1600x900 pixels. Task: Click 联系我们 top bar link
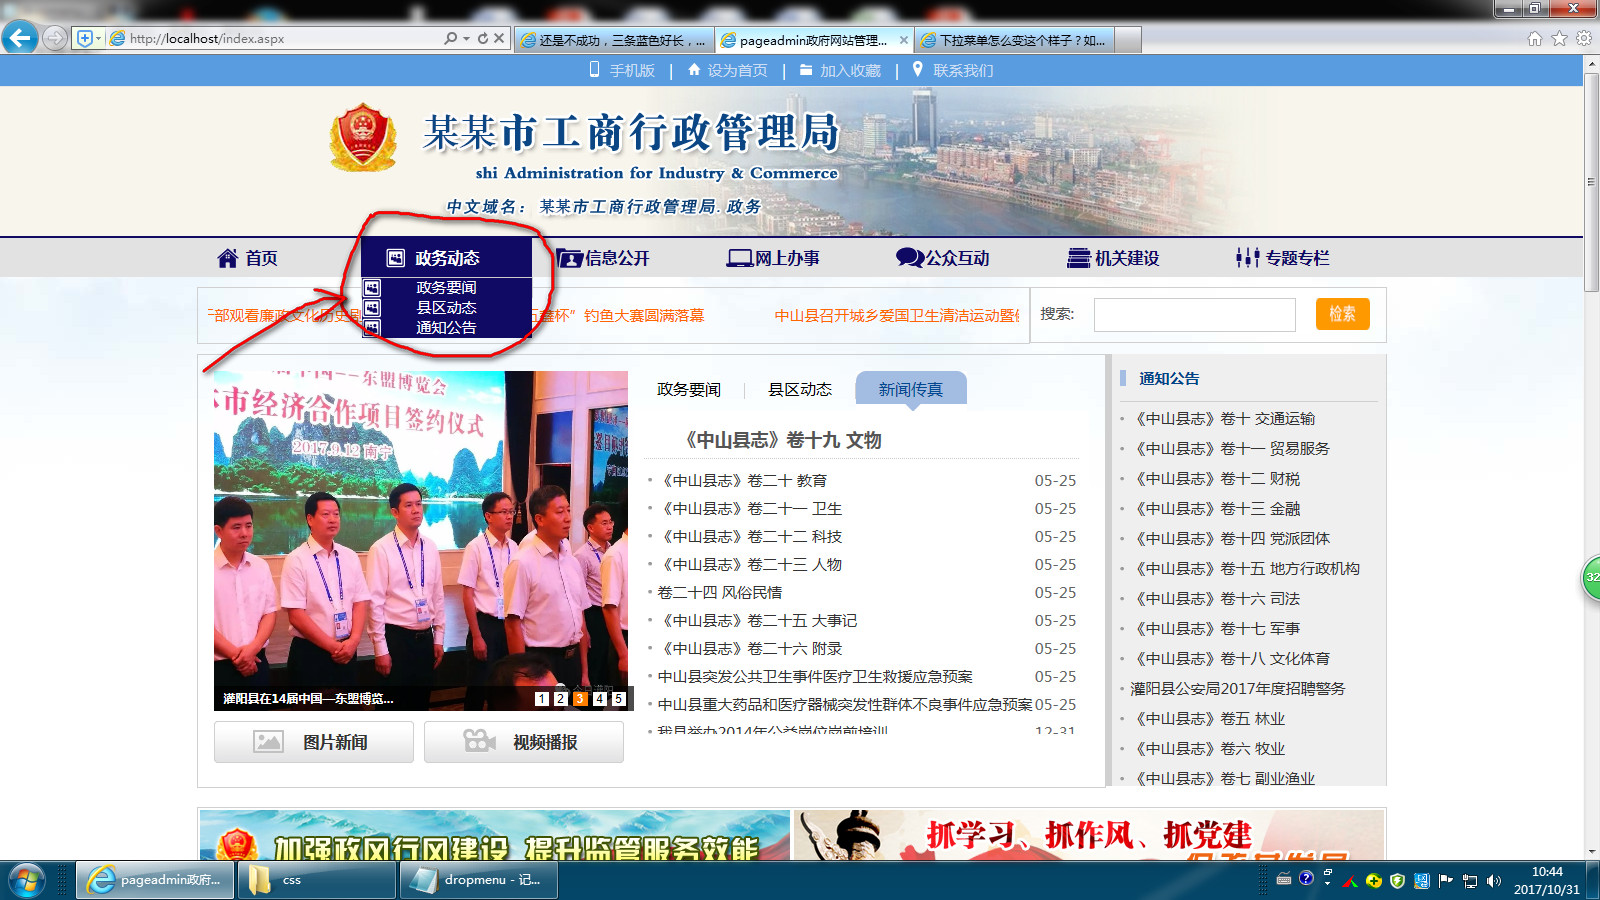click(963, 70)
